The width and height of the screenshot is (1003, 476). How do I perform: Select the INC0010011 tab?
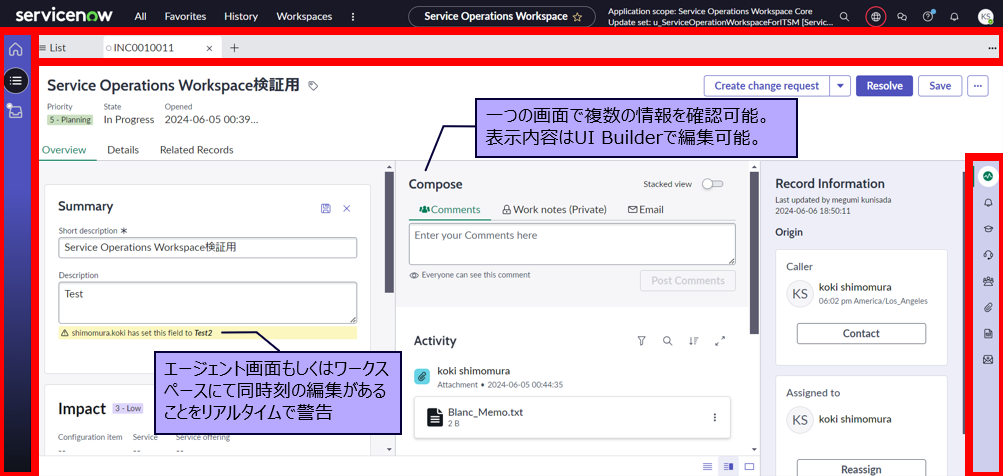144,48
